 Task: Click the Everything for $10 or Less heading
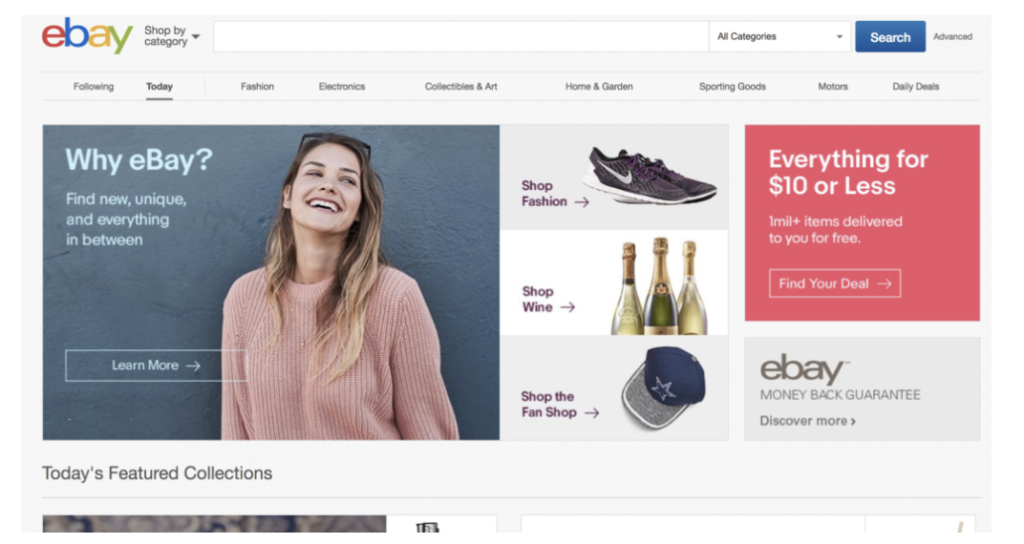click(x=848, y=172)
